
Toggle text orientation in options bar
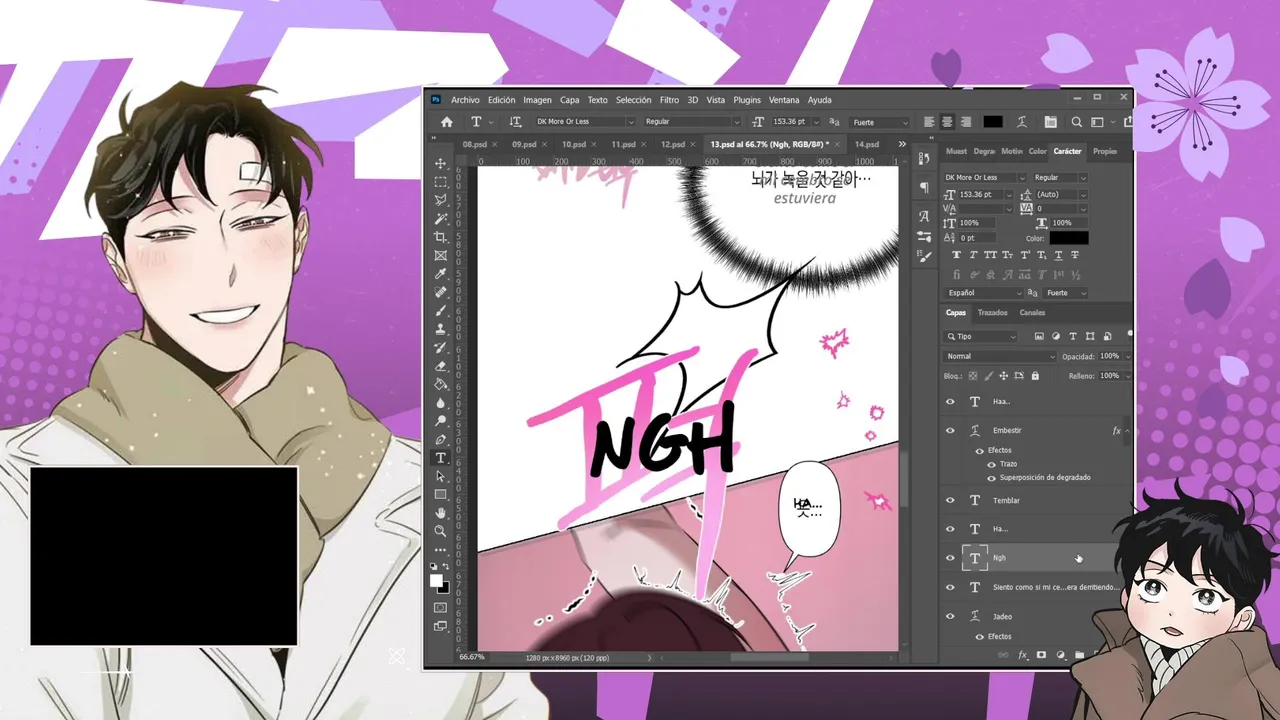tap(516, 122)
